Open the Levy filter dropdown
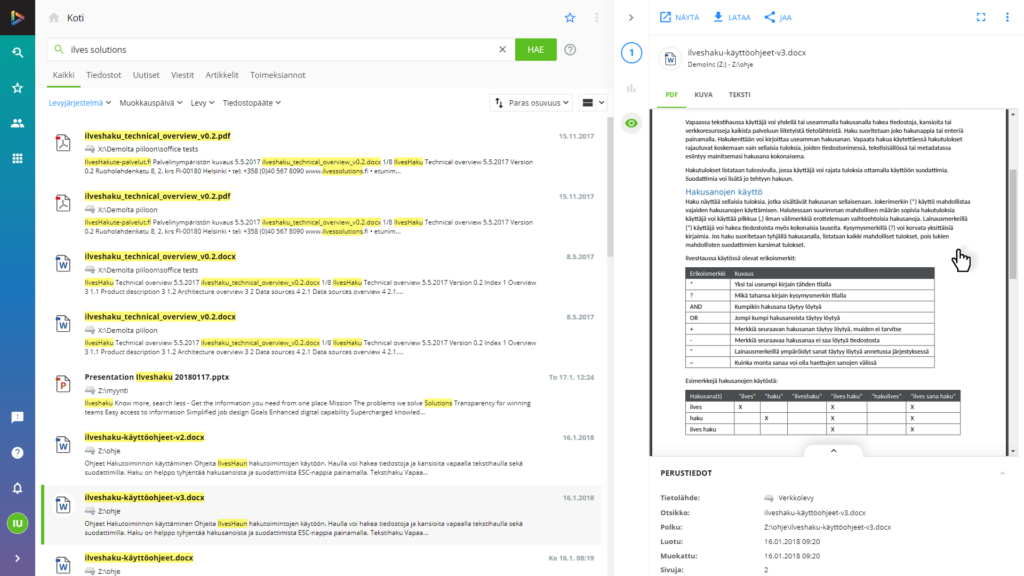Viewport: 1024px width, 576px height. pos(202,103)
